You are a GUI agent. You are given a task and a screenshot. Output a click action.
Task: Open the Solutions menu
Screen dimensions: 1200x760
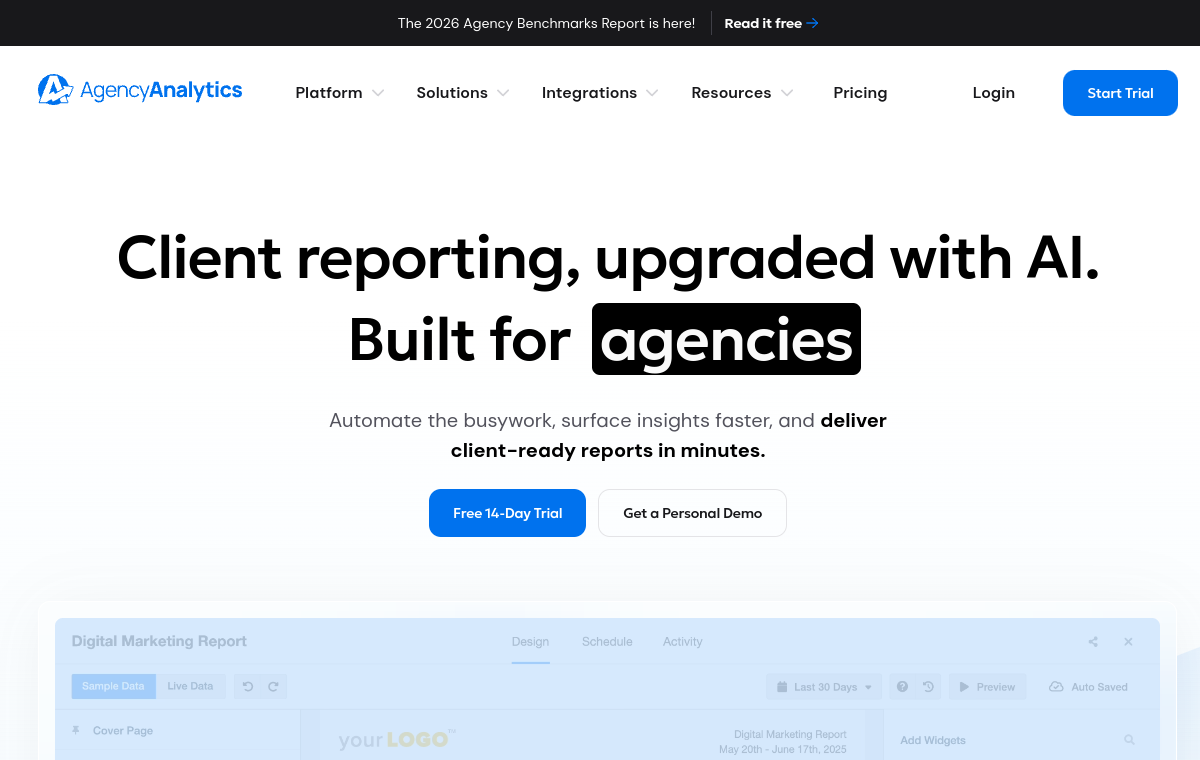[452, 93]
